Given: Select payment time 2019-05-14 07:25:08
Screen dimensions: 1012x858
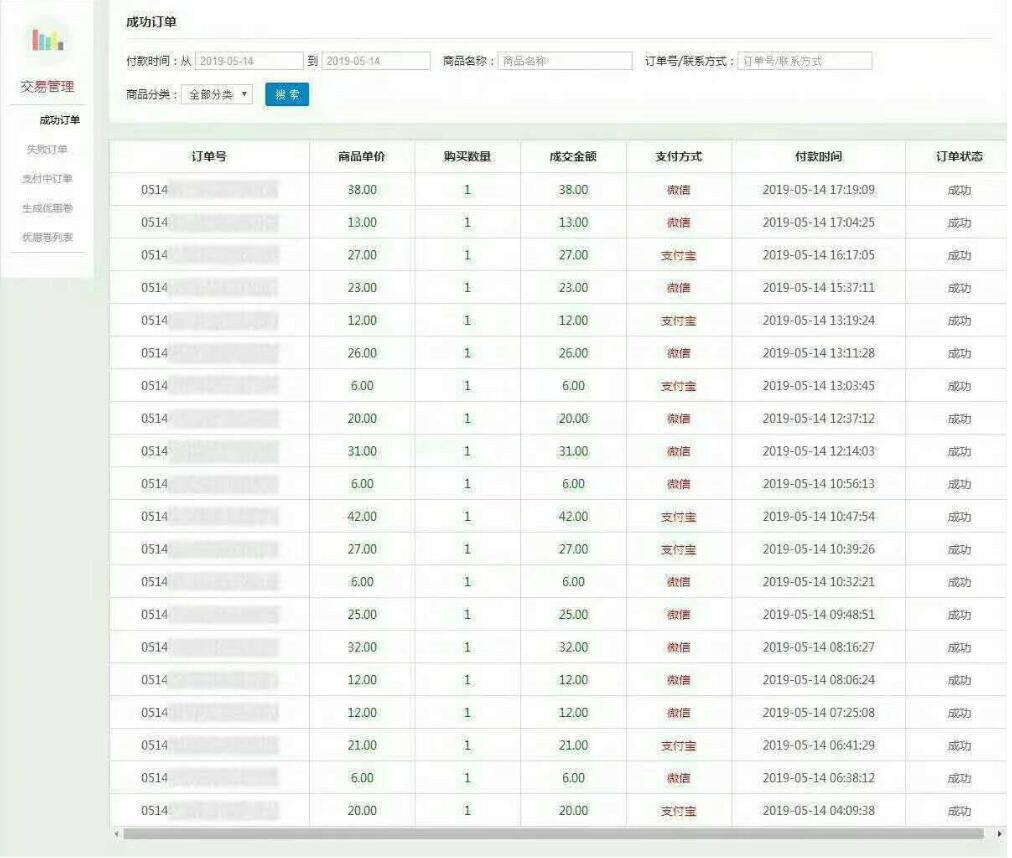Looking at the screenshot, I should tap(818, 713).
